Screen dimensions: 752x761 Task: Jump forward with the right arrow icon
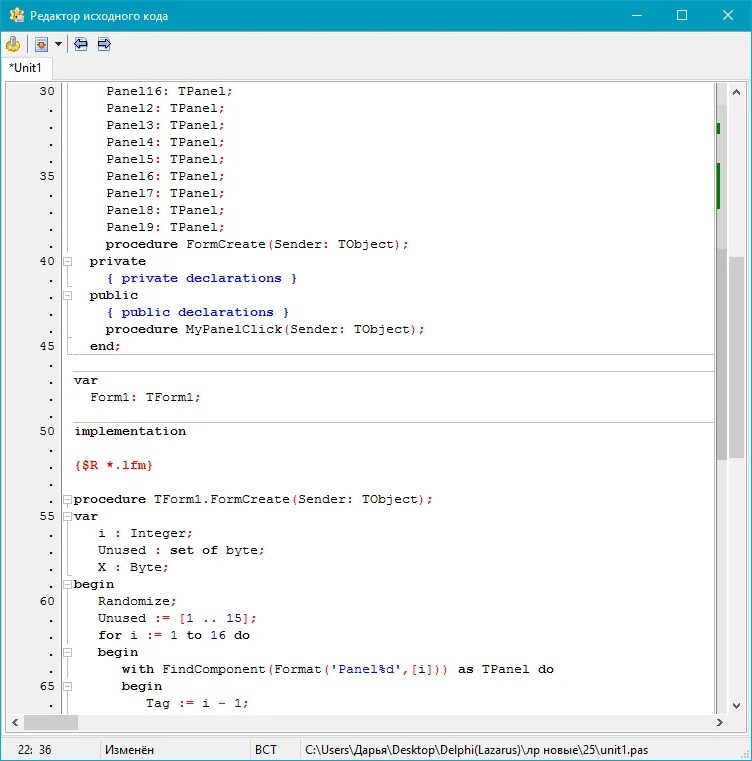[104, 44]
